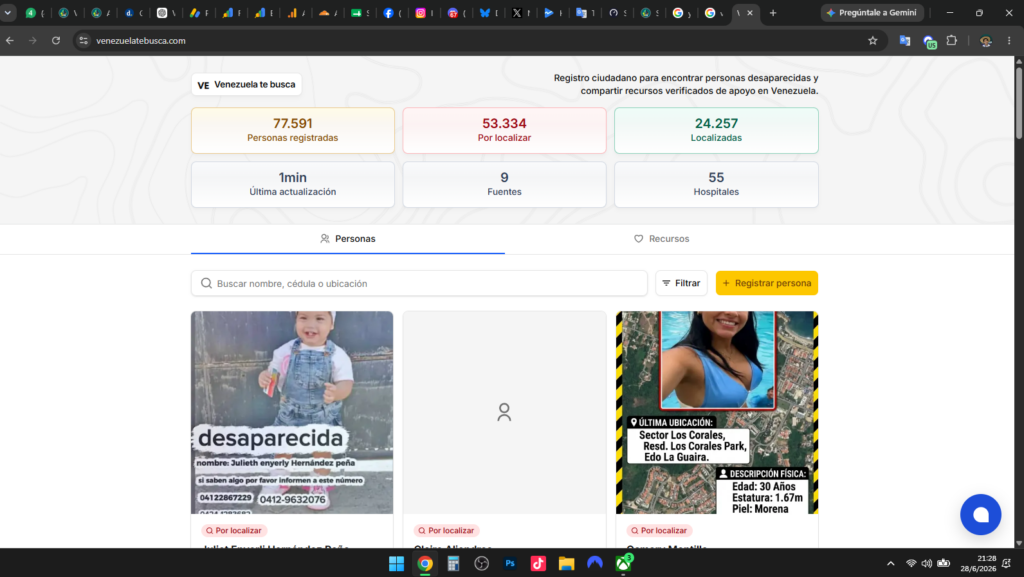Click the heart icon beside Recursos

[x=639, y=239]
